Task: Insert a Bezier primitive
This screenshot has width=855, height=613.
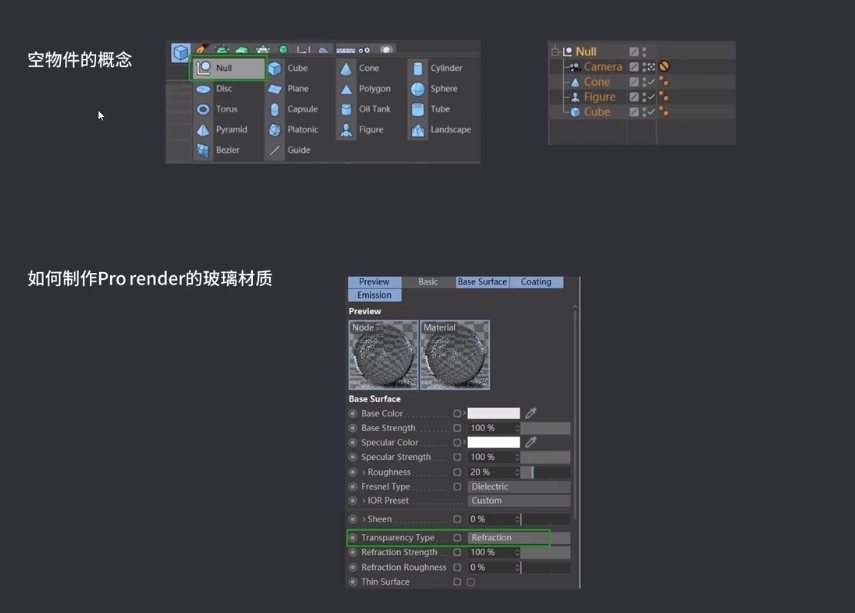Action: (218, 150)
